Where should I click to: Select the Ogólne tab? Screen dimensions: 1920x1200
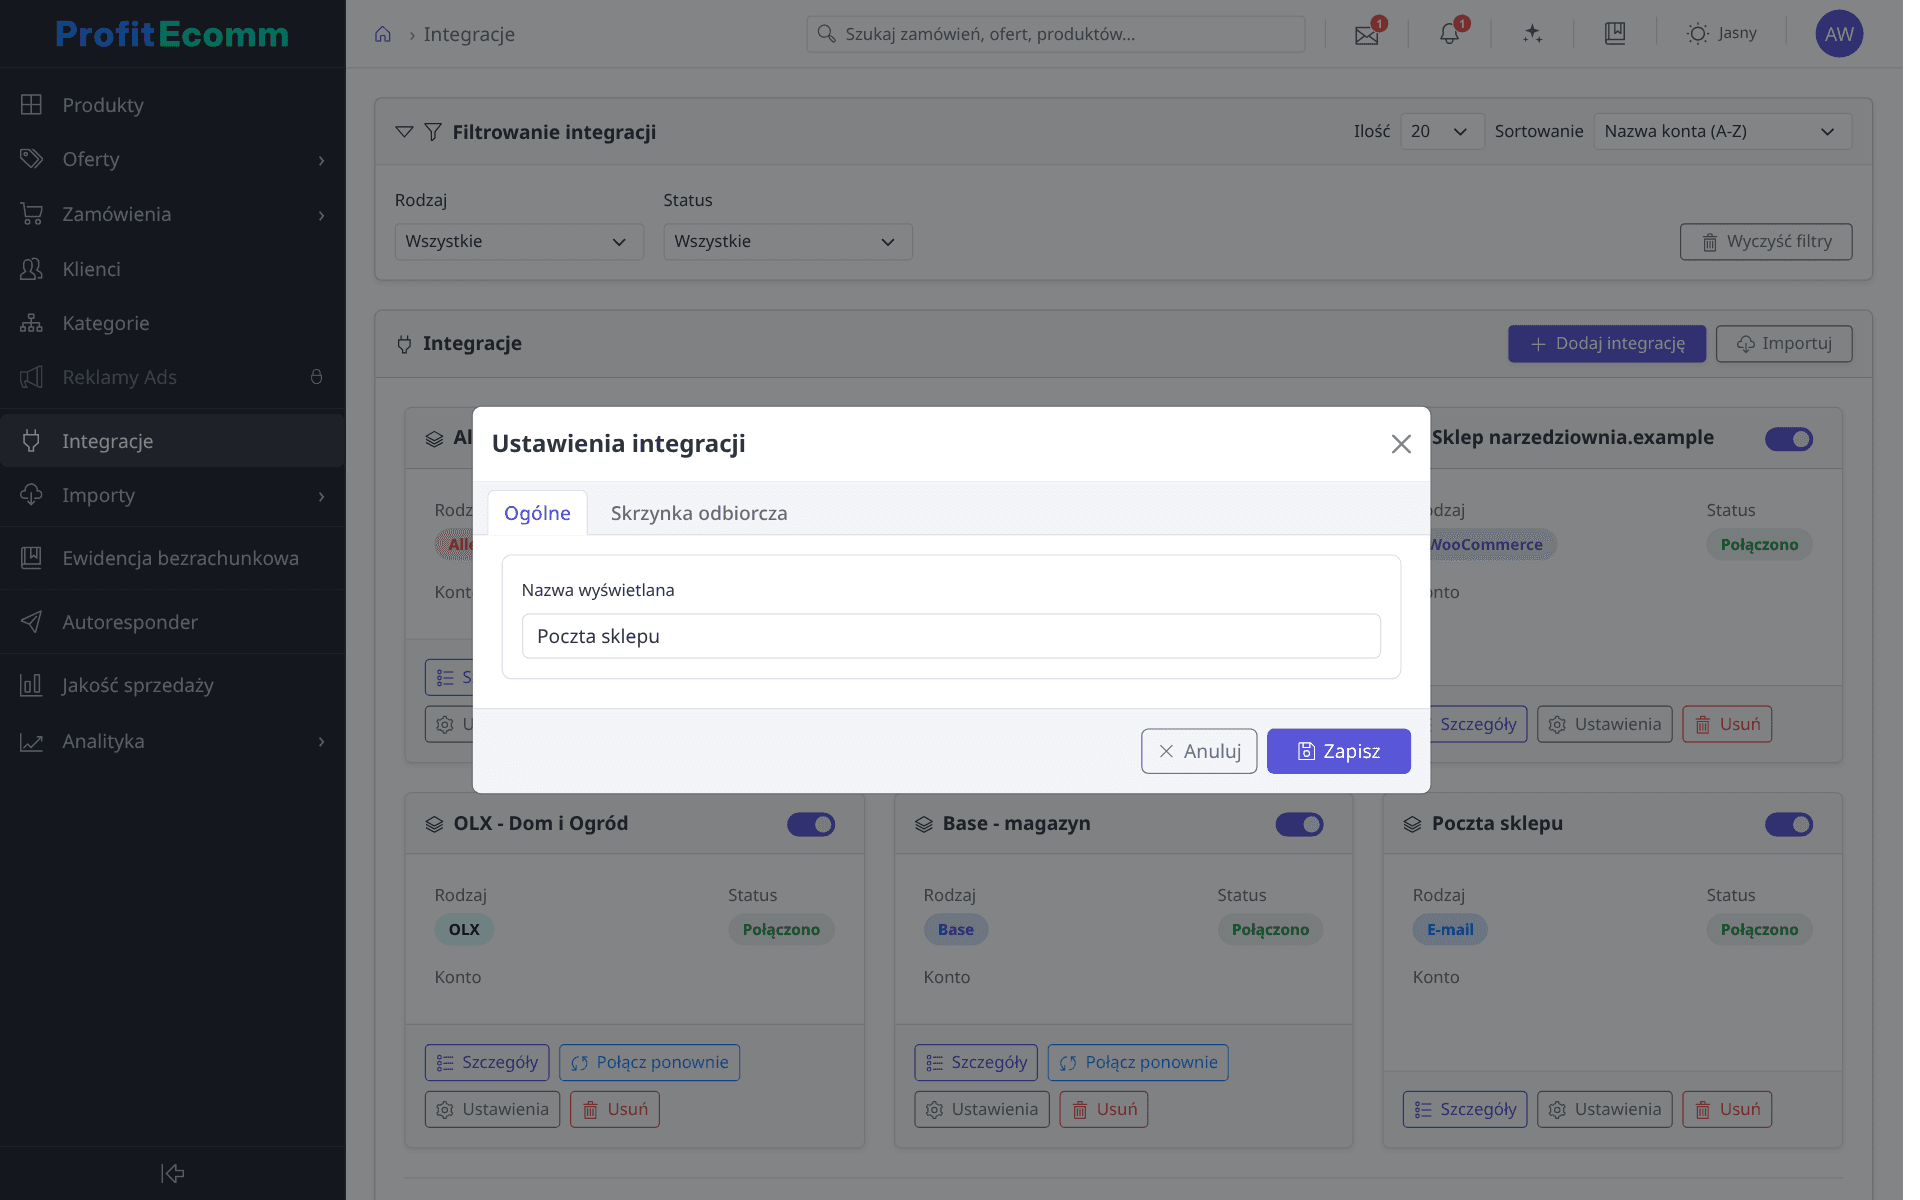tap(537, 513)
